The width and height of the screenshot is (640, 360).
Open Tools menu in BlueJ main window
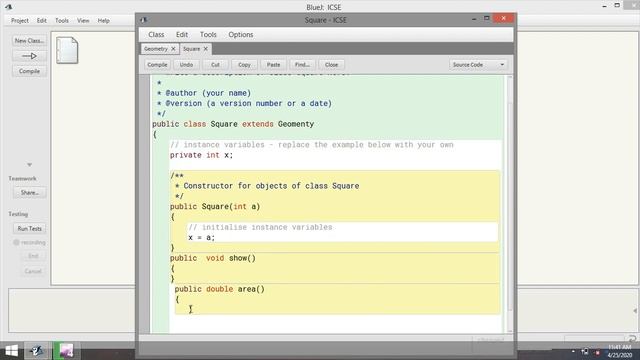pyautogui.click(x=62, y=20)
